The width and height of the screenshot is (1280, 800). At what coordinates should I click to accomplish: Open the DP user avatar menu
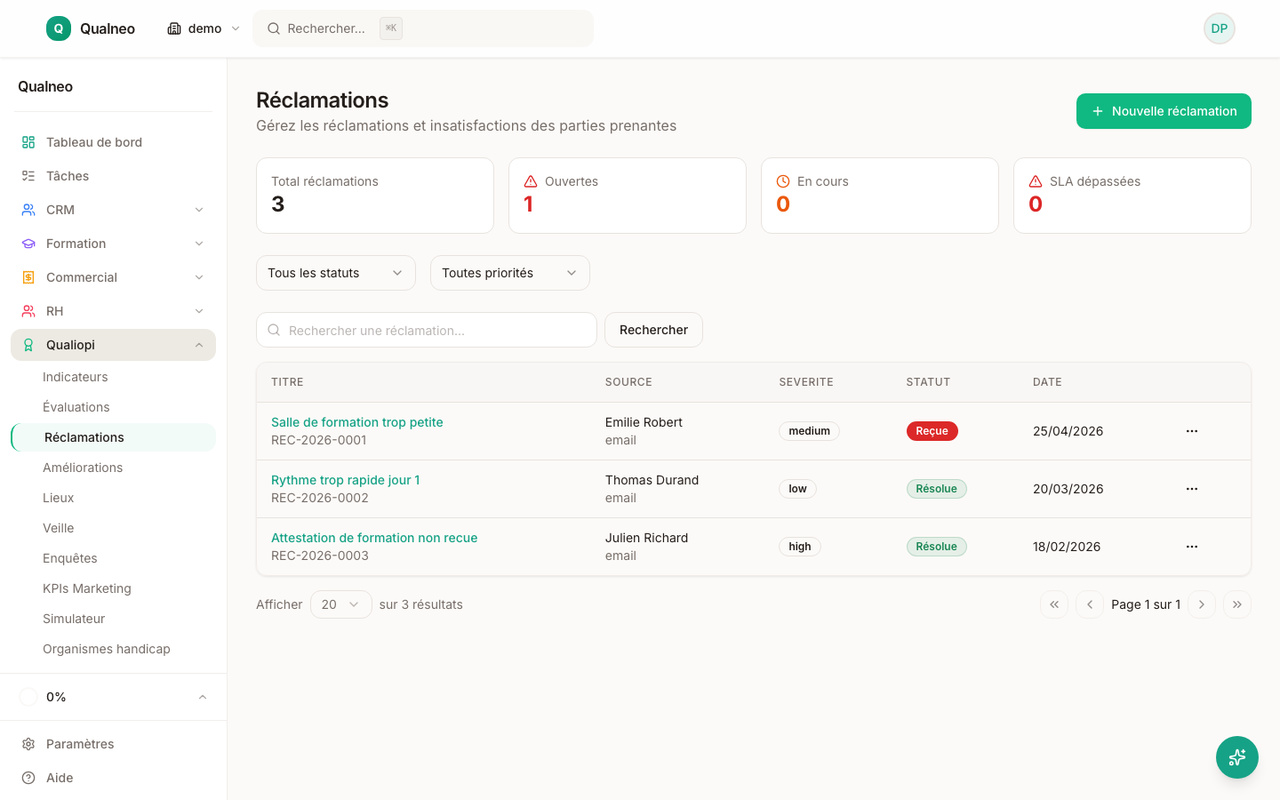click(1219, 28)
